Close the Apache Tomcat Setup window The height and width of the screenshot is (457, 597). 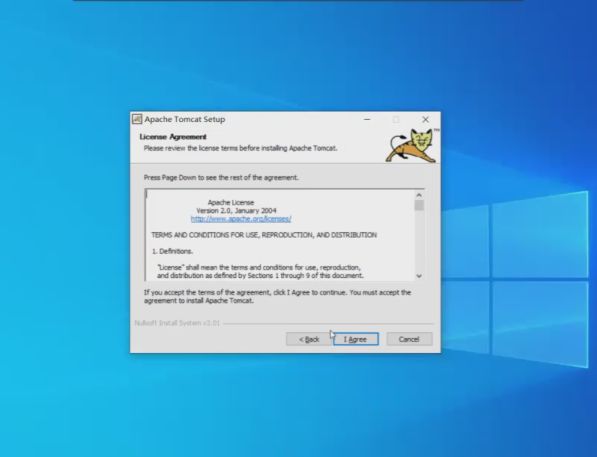425,119
